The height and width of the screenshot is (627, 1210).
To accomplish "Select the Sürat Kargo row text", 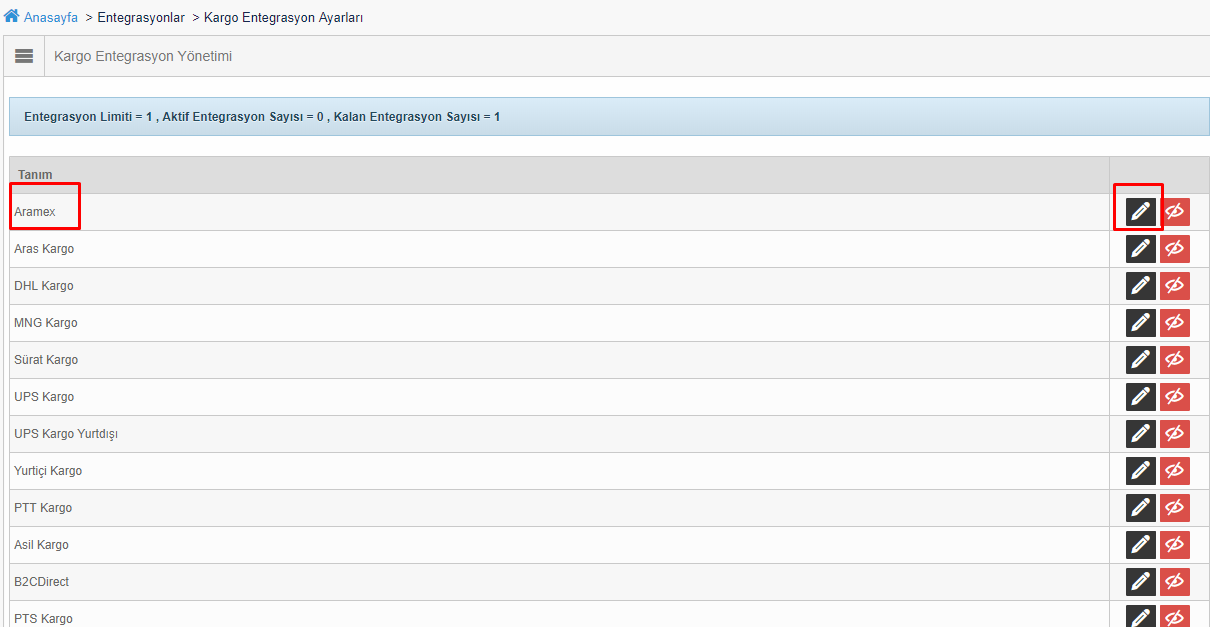I will point(46,360).
